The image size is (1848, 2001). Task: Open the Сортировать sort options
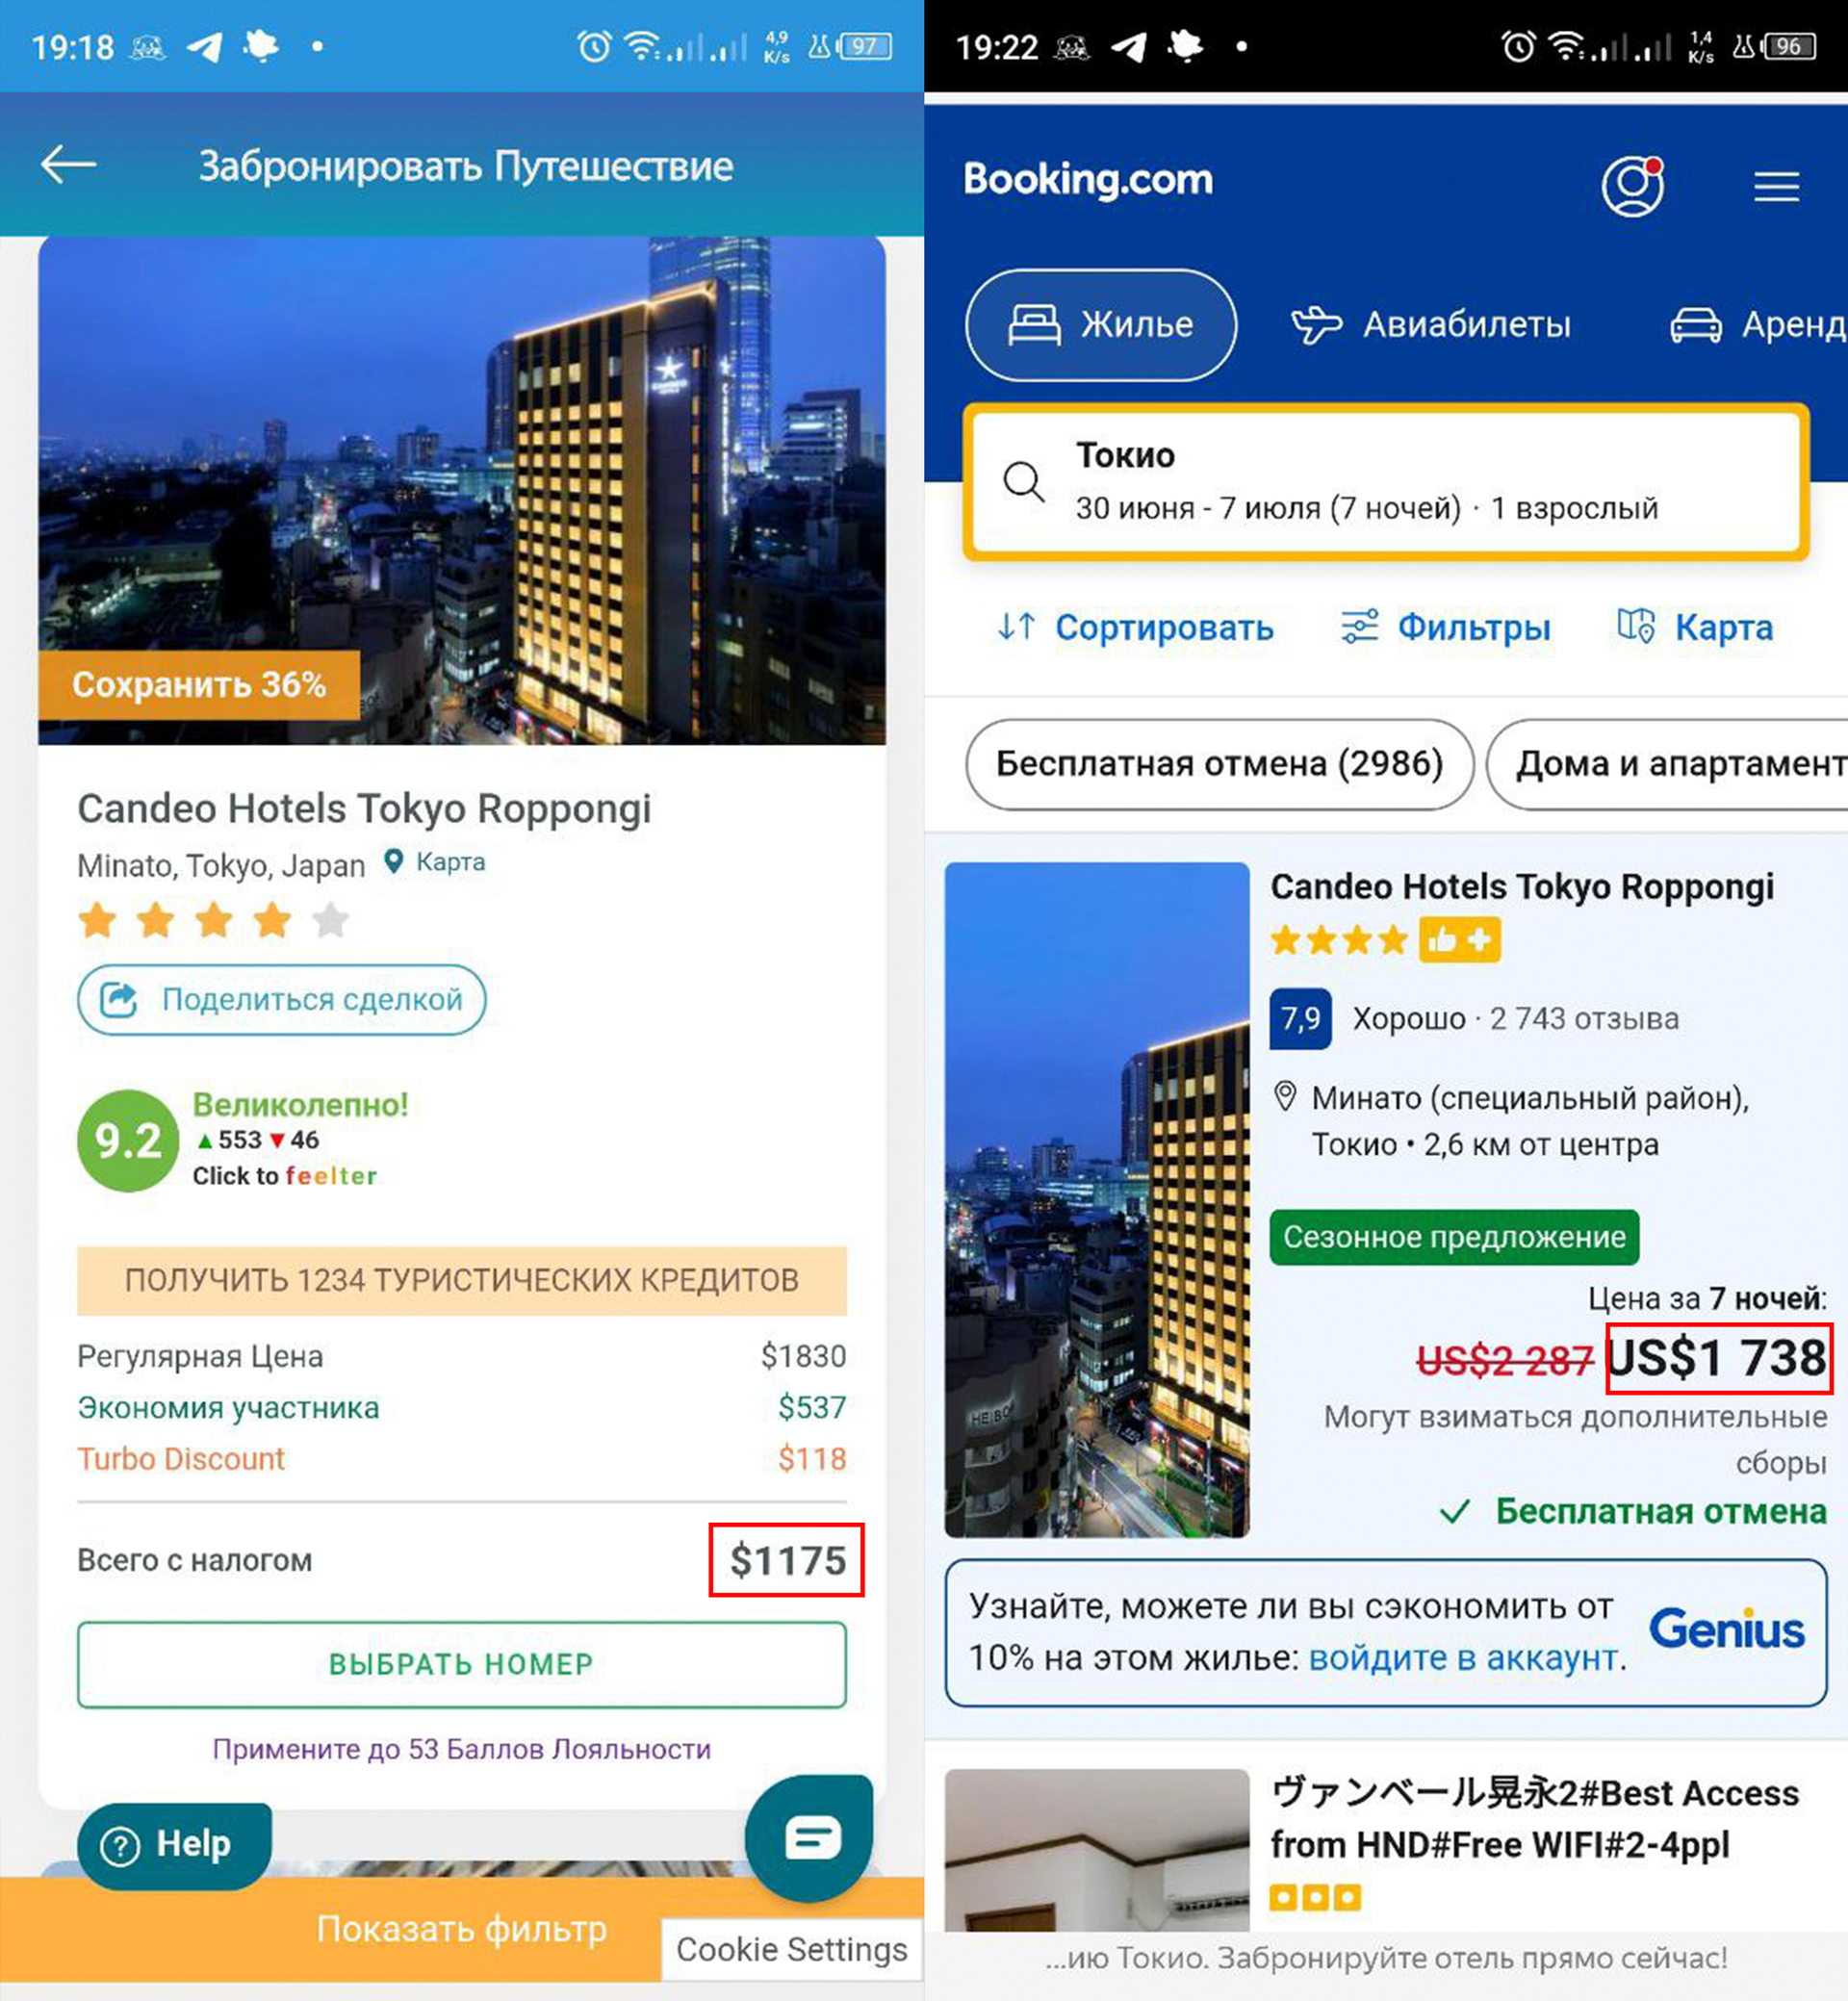[1135, 627]
